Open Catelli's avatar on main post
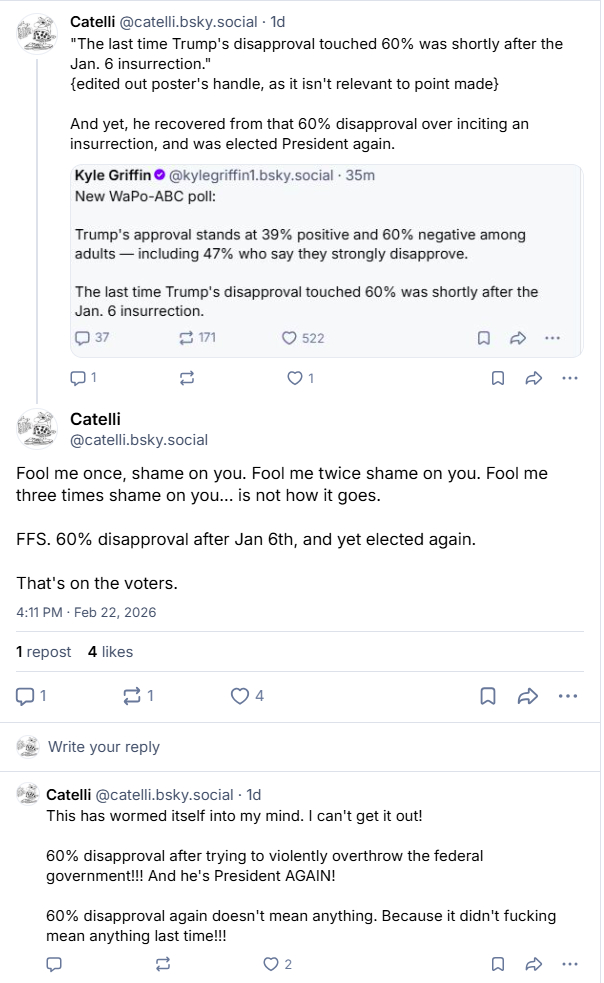Viewport: 604px width, 983px height. [x=38, y=428]
